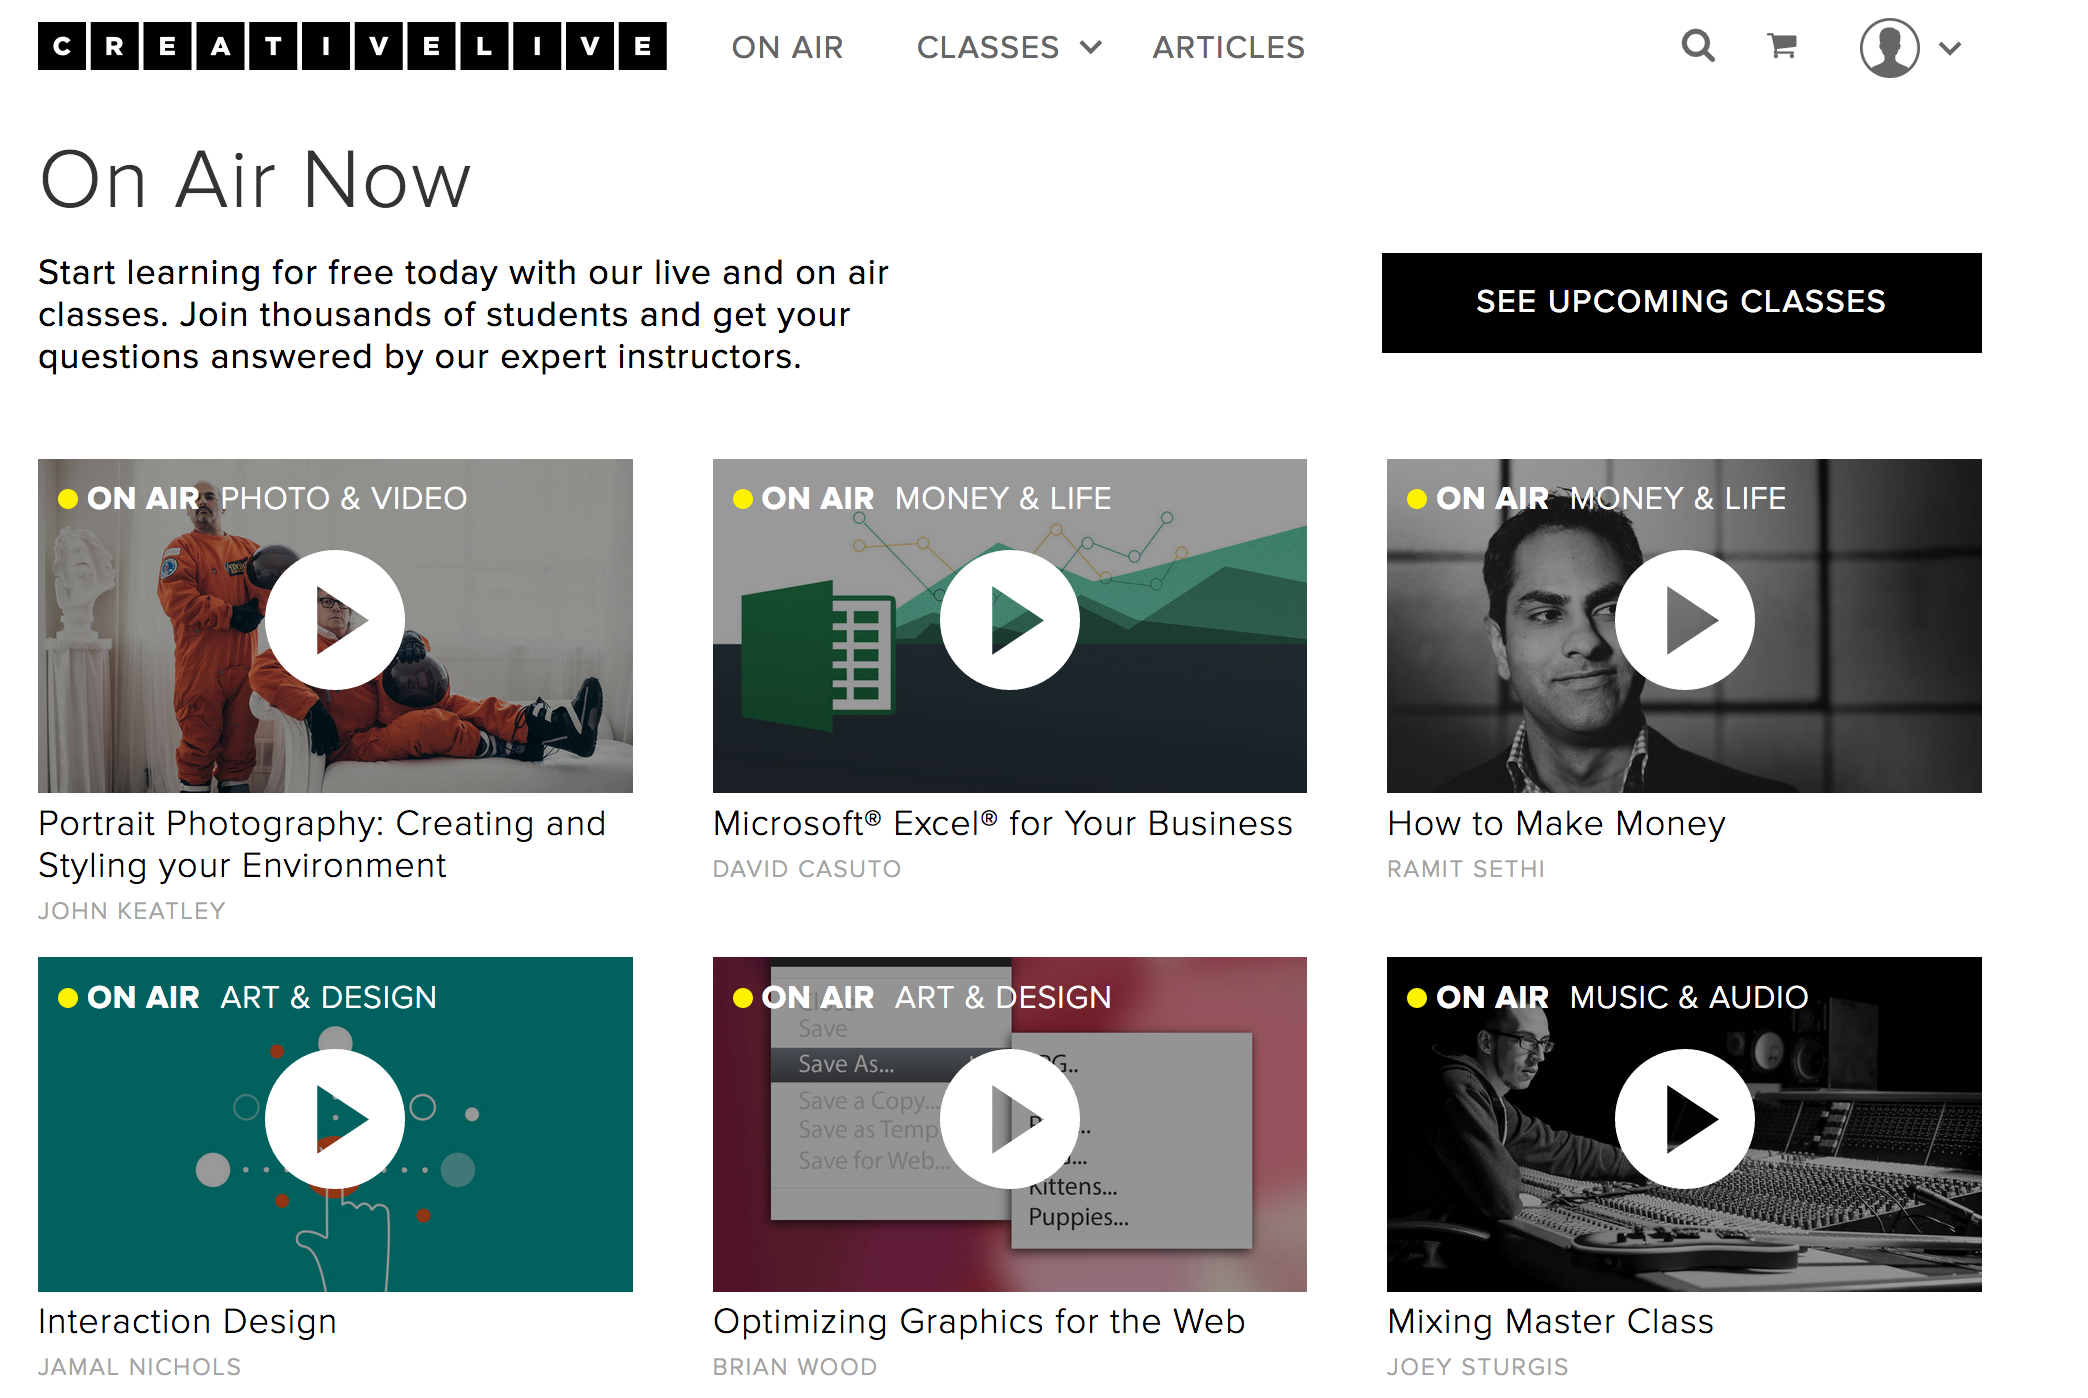Click On Air badge on Excel card
Image resolution: width=2088 pixels, height=1398 pixels.
click(x=803, y=498)
